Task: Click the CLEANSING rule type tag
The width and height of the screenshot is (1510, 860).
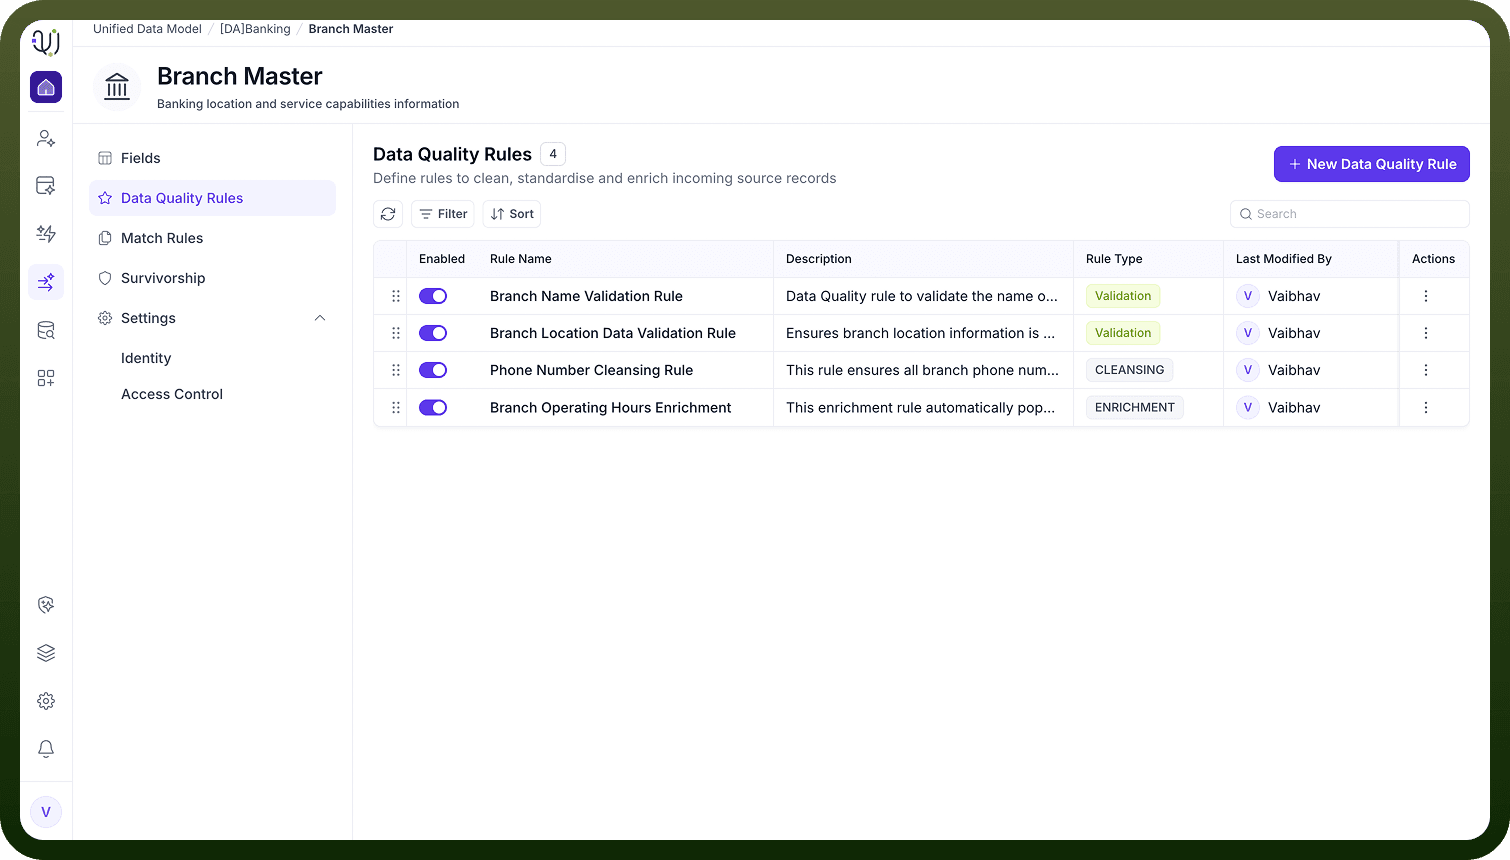Action: click(x=1129, y=370)
